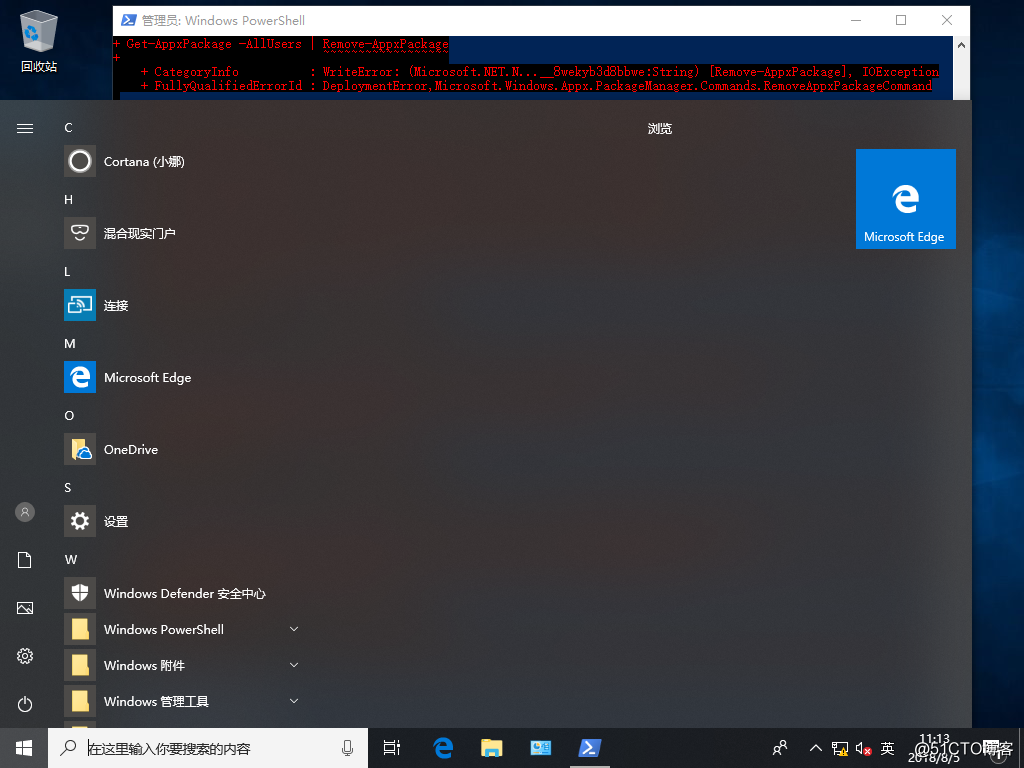The height and width of the screenshot is (768, 1024).
Task: Open Settings (设置) in the app list
Action: [183, 520]
